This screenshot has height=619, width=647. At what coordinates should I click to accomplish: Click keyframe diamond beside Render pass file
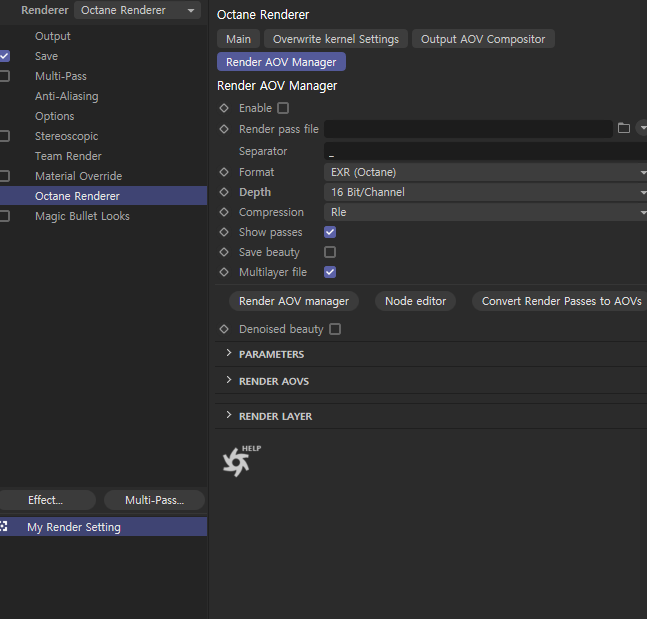pos(224,129)
